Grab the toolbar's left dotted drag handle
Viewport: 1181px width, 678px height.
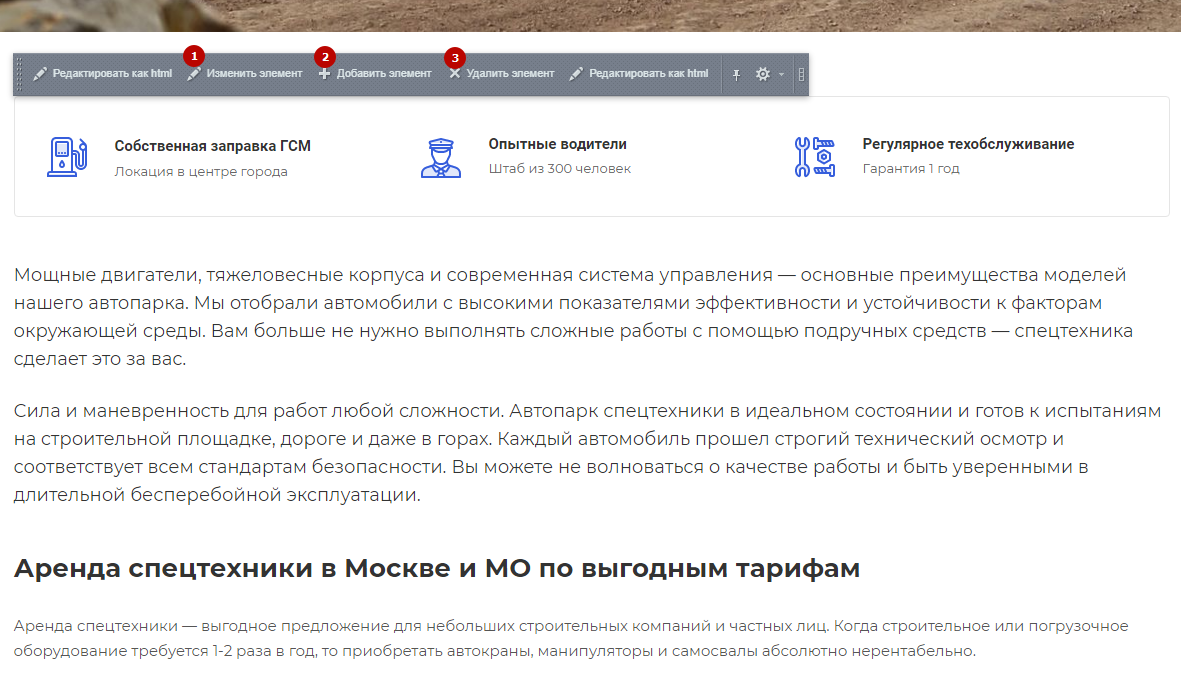pos(19,75)
